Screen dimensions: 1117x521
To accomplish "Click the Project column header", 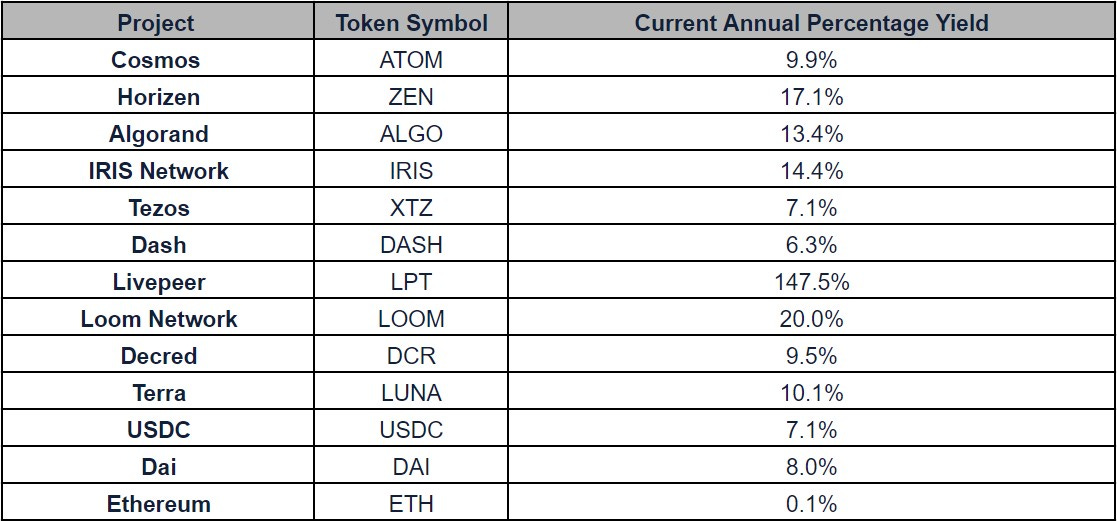I will pos(155,23).
